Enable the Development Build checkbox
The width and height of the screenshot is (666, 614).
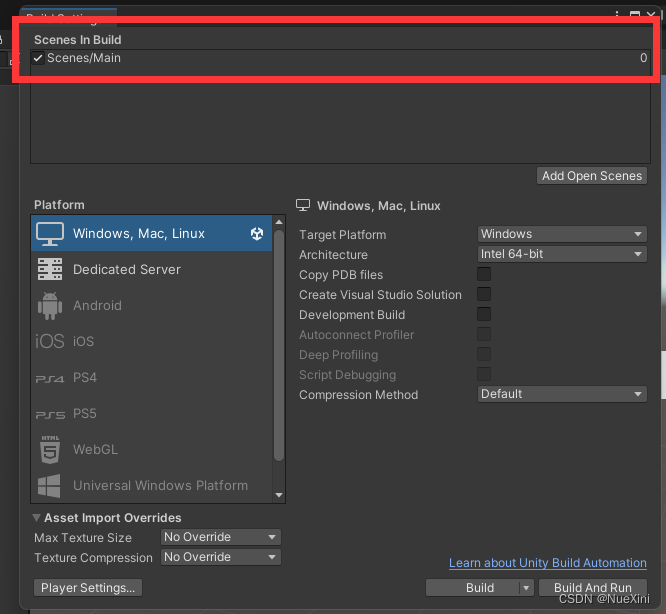[484, 314]
